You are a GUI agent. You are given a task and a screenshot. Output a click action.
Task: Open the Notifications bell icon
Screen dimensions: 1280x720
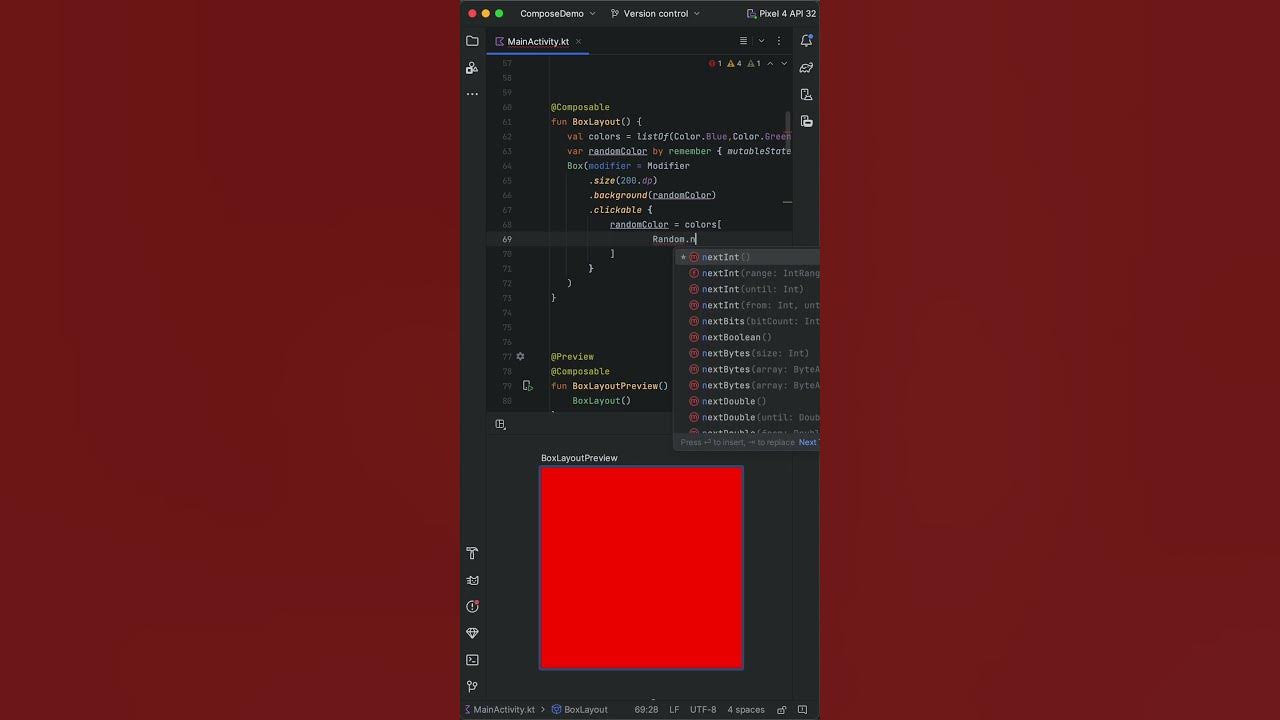(x=806, y=41)
